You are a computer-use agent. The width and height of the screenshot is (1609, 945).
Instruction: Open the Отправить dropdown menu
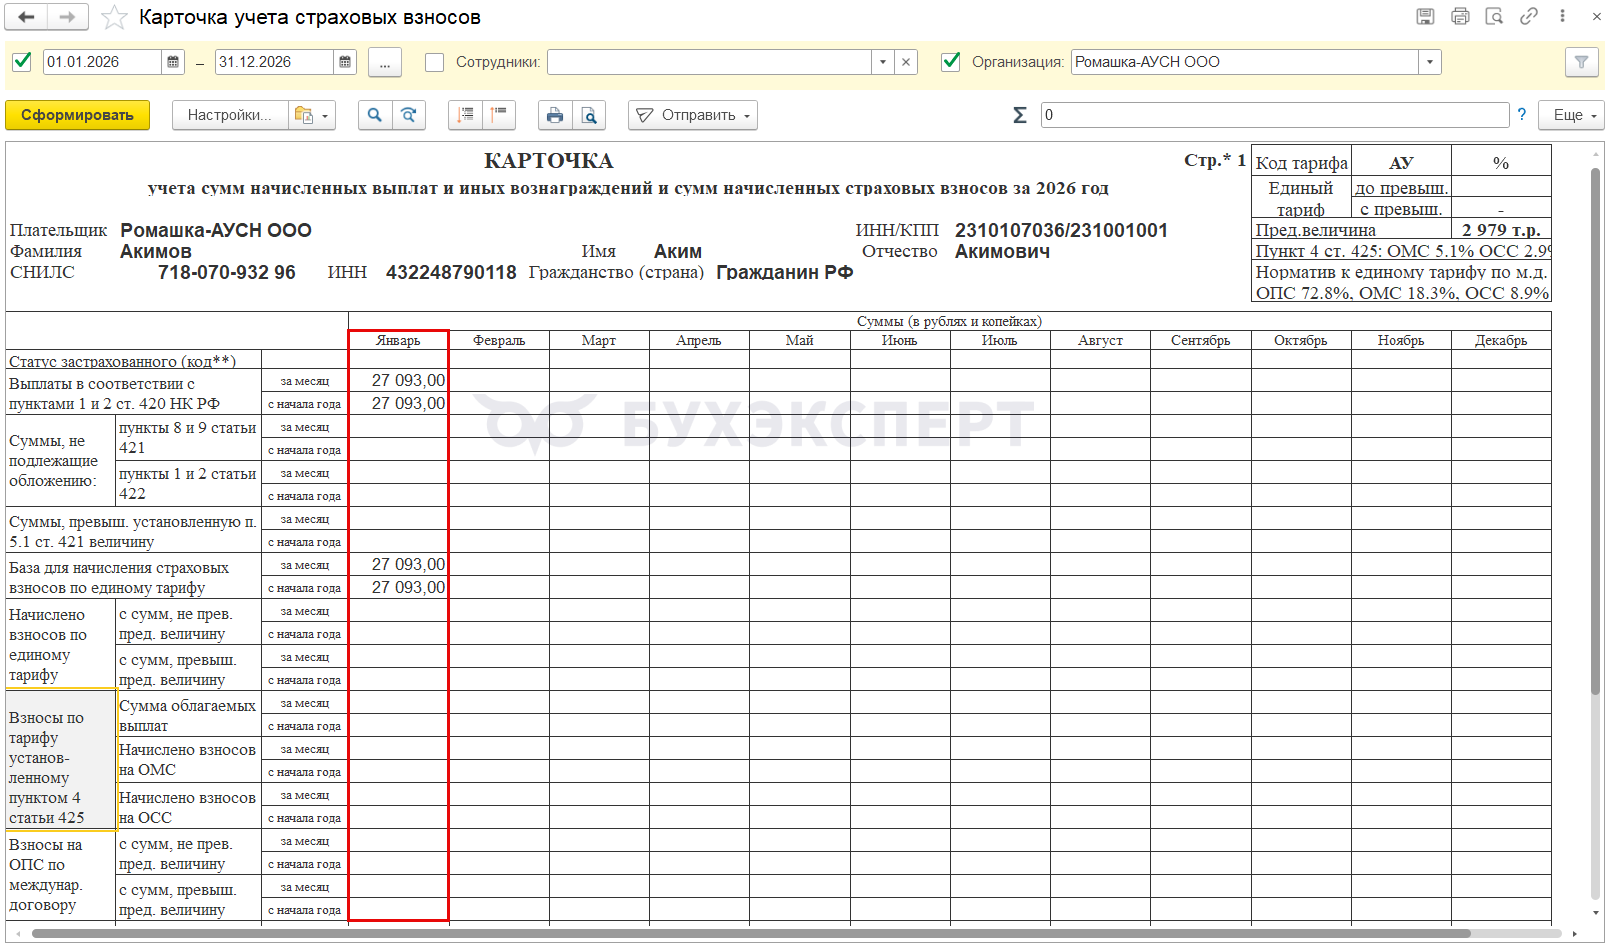(x=693, y=115)
